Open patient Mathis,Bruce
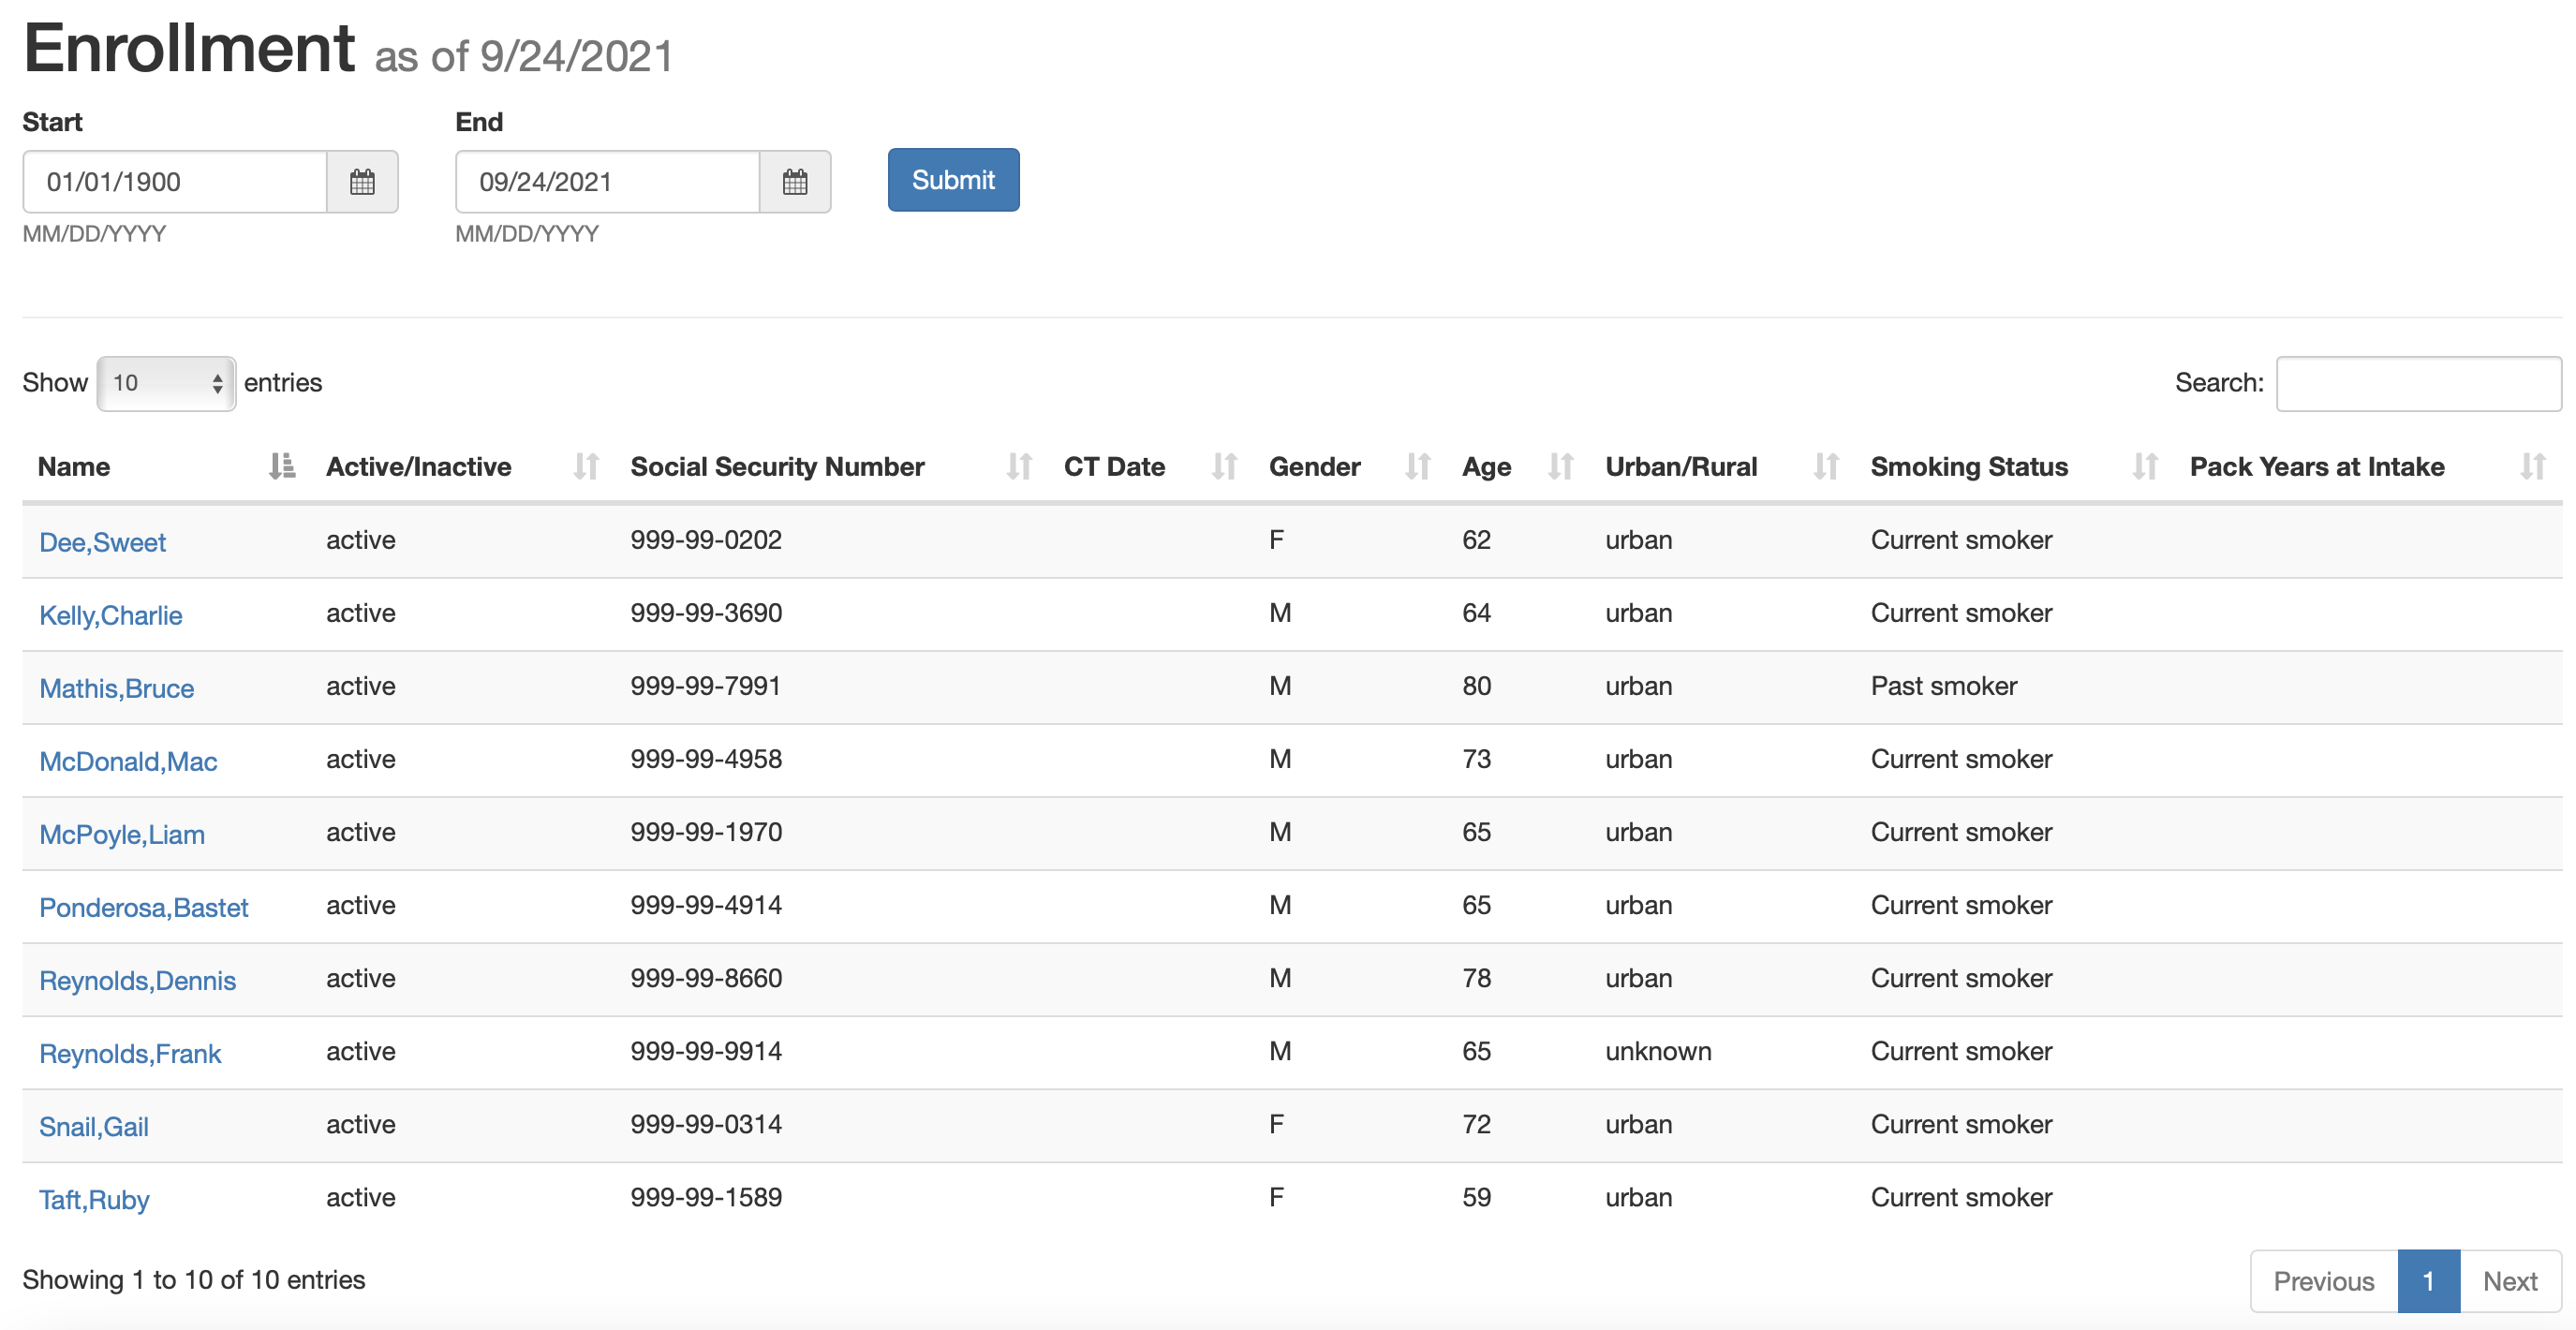Screen dimensions: 2576x1330 116,689
